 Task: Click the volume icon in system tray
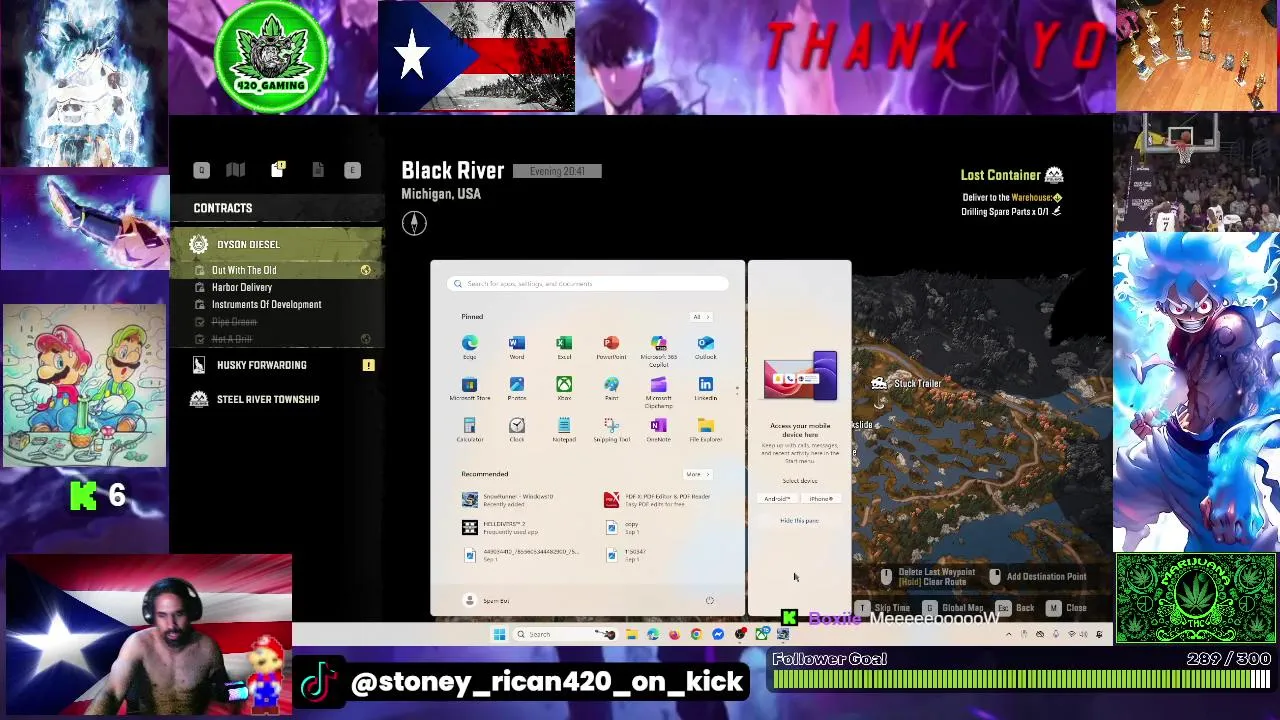1083,634
